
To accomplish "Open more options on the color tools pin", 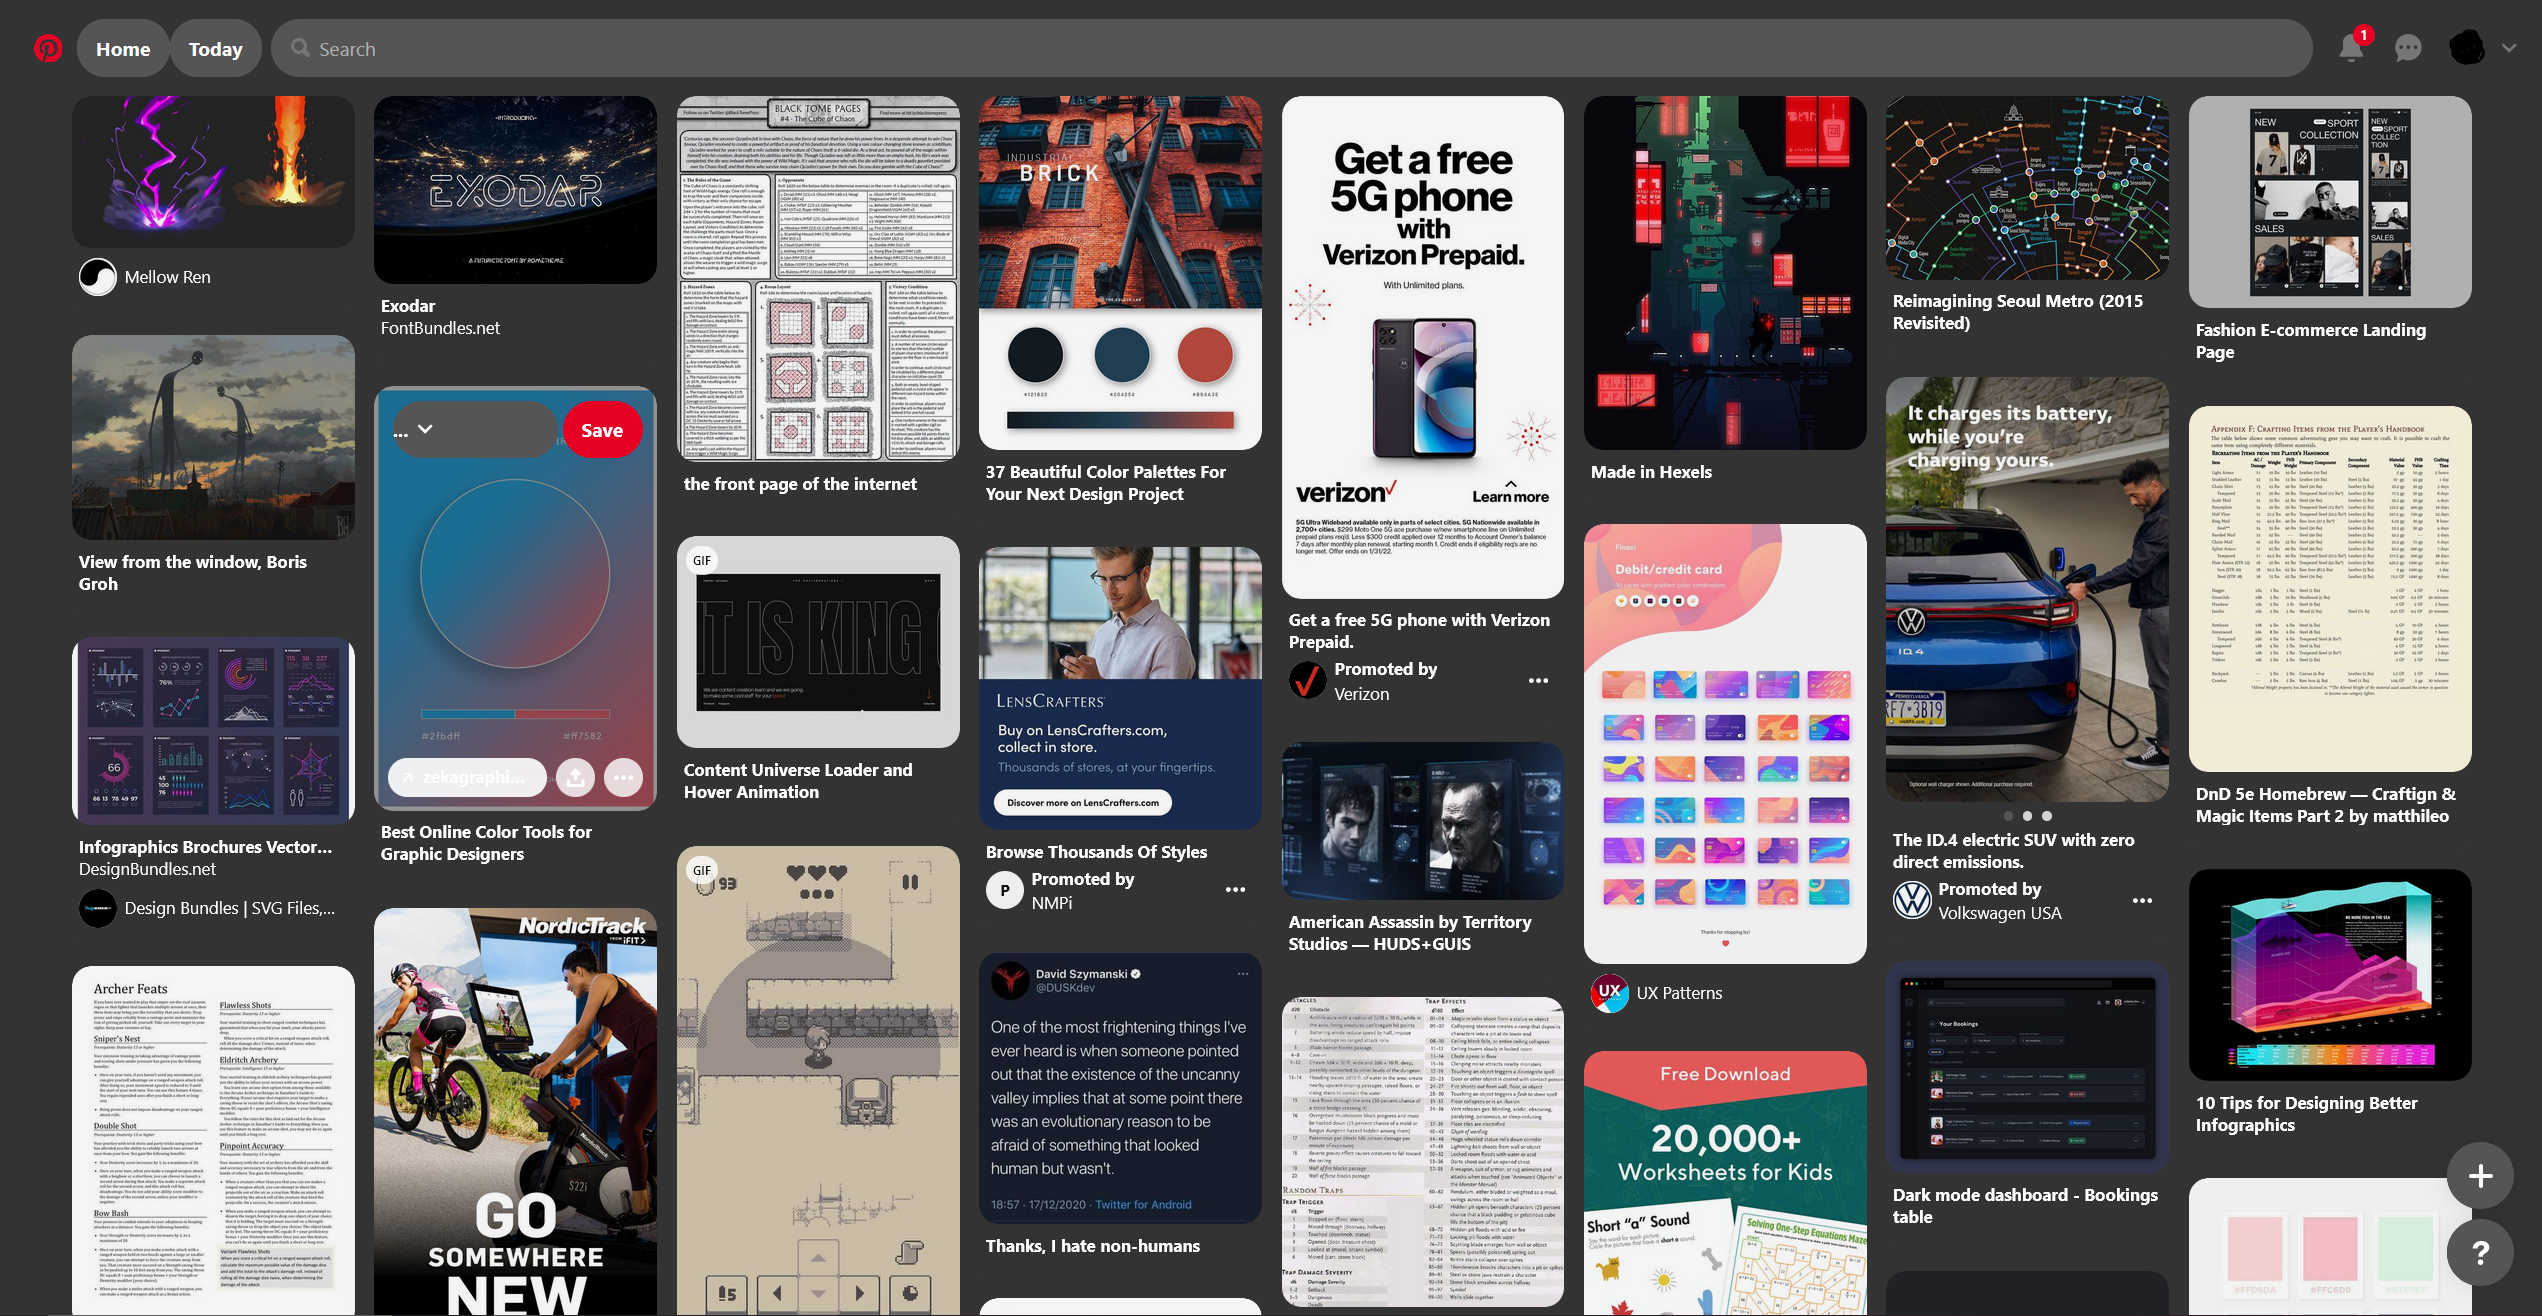I will [x=623, y=777].
